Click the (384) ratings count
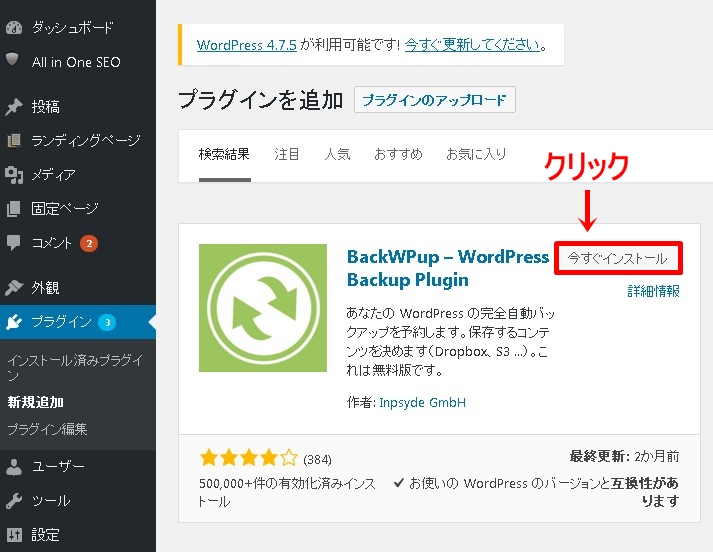This screenshot has width=713, height=552. click(317, 459)
